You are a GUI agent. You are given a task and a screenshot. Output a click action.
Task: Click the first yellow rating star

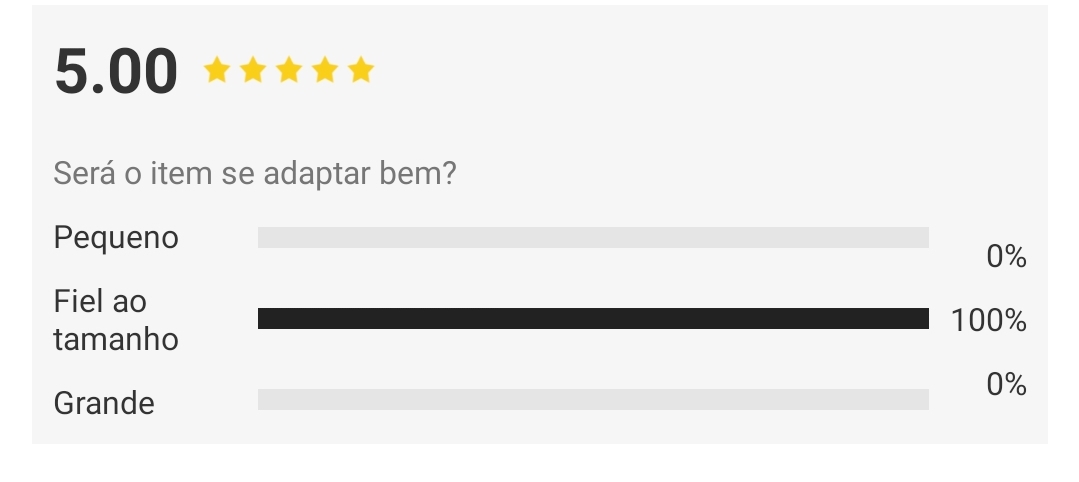coord(217,70)
